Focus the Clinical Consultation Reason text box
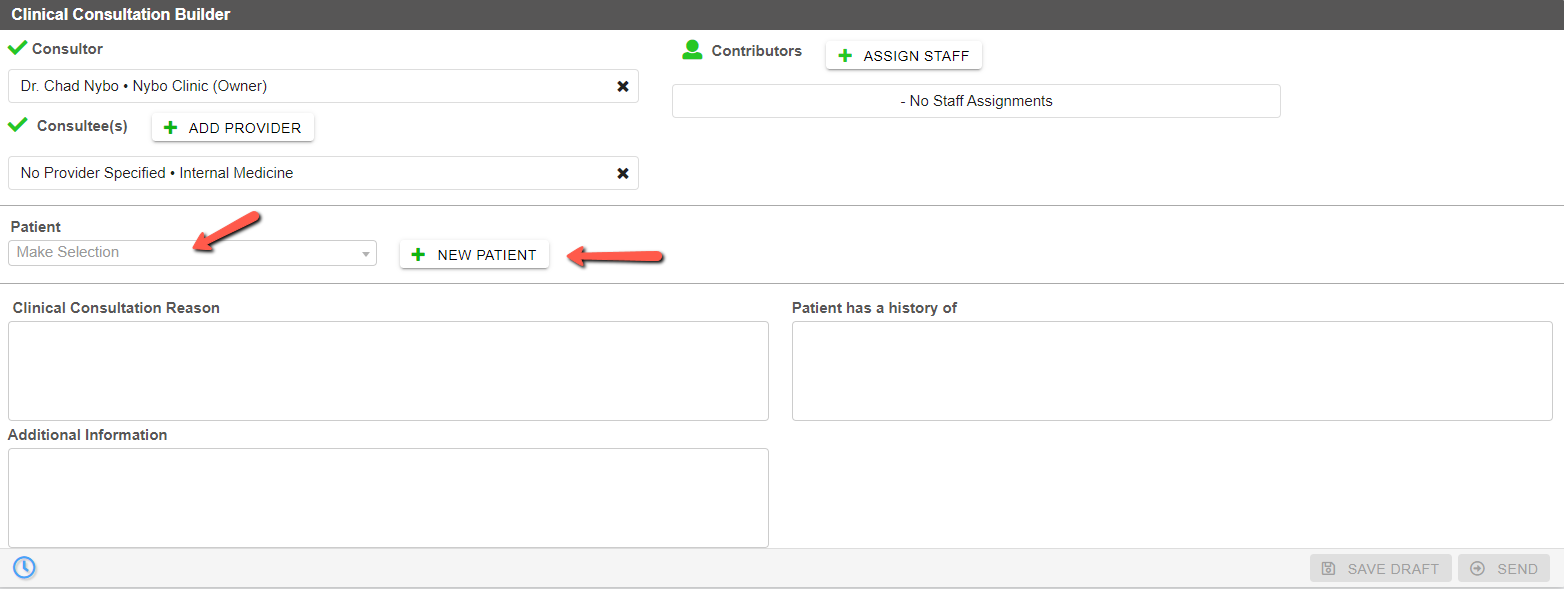 [388, 371]
